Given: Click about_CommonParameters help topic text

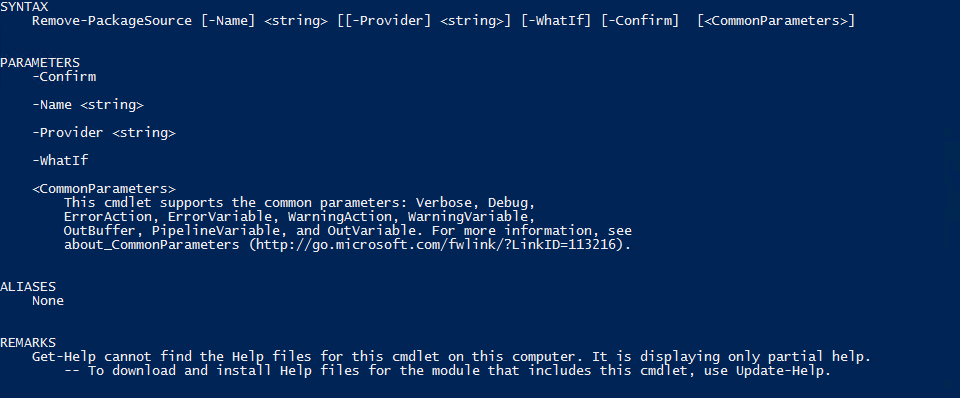Looking at the screenshot, I should pyautogui.click(x=151, y=245).
